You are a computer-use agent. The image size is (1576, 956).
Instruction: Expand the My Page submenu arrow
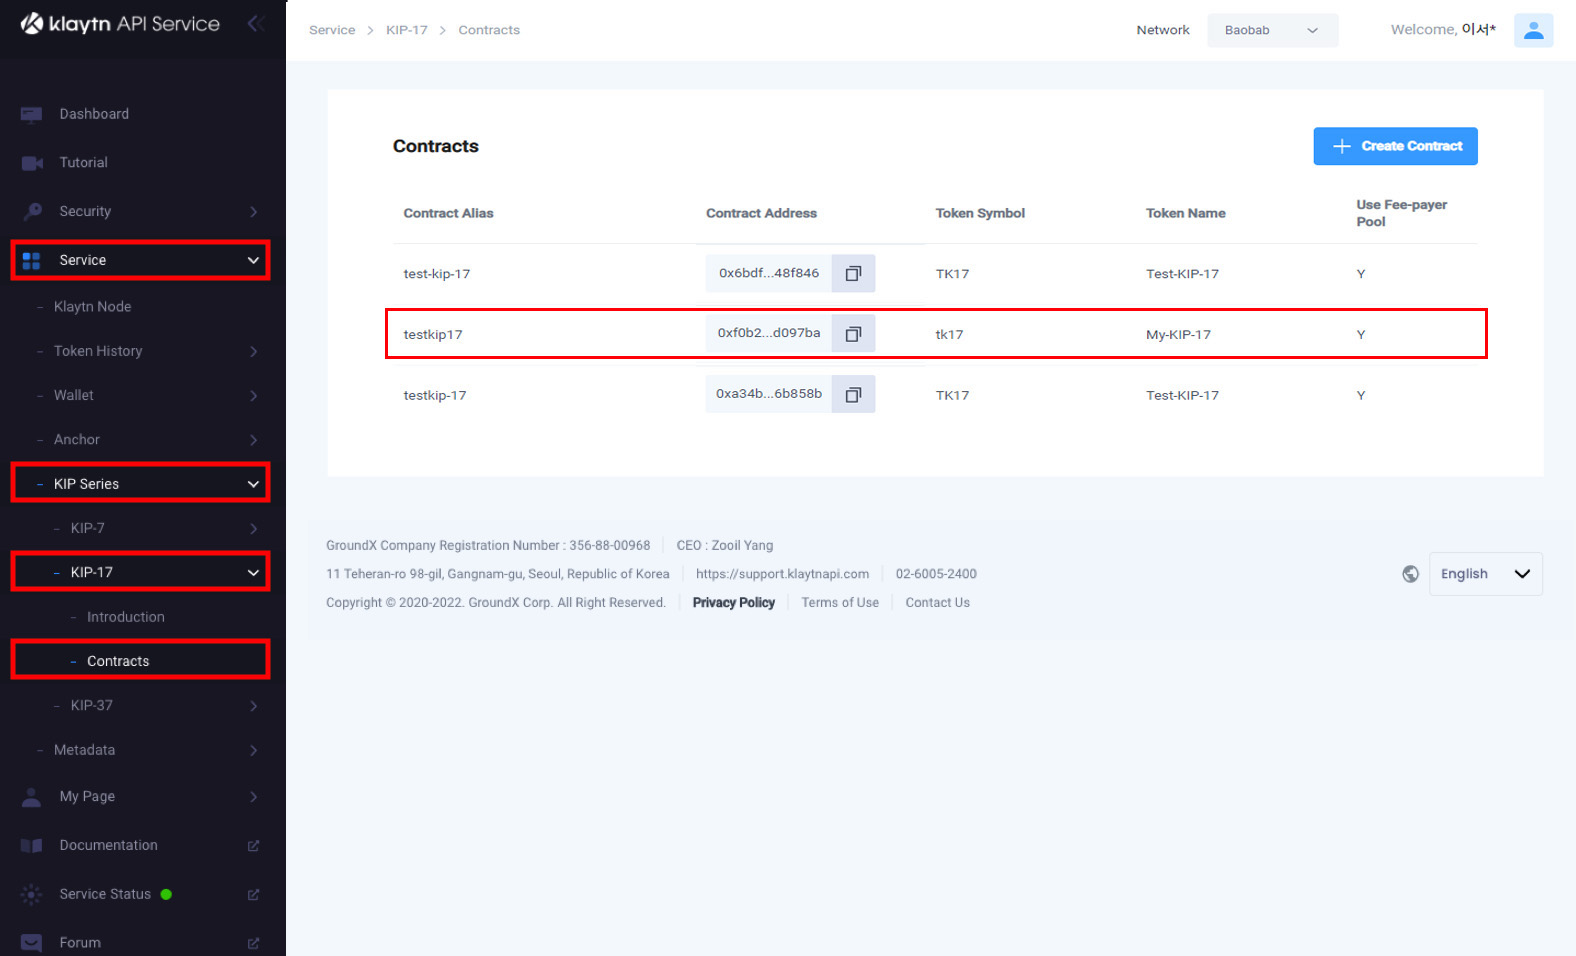point(253,797)
